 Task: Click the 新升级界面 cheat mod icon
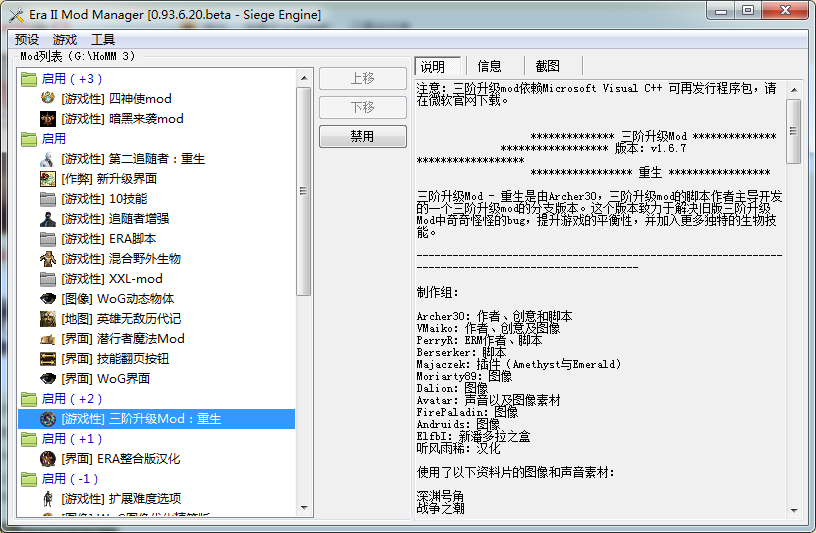pos(48,179)
